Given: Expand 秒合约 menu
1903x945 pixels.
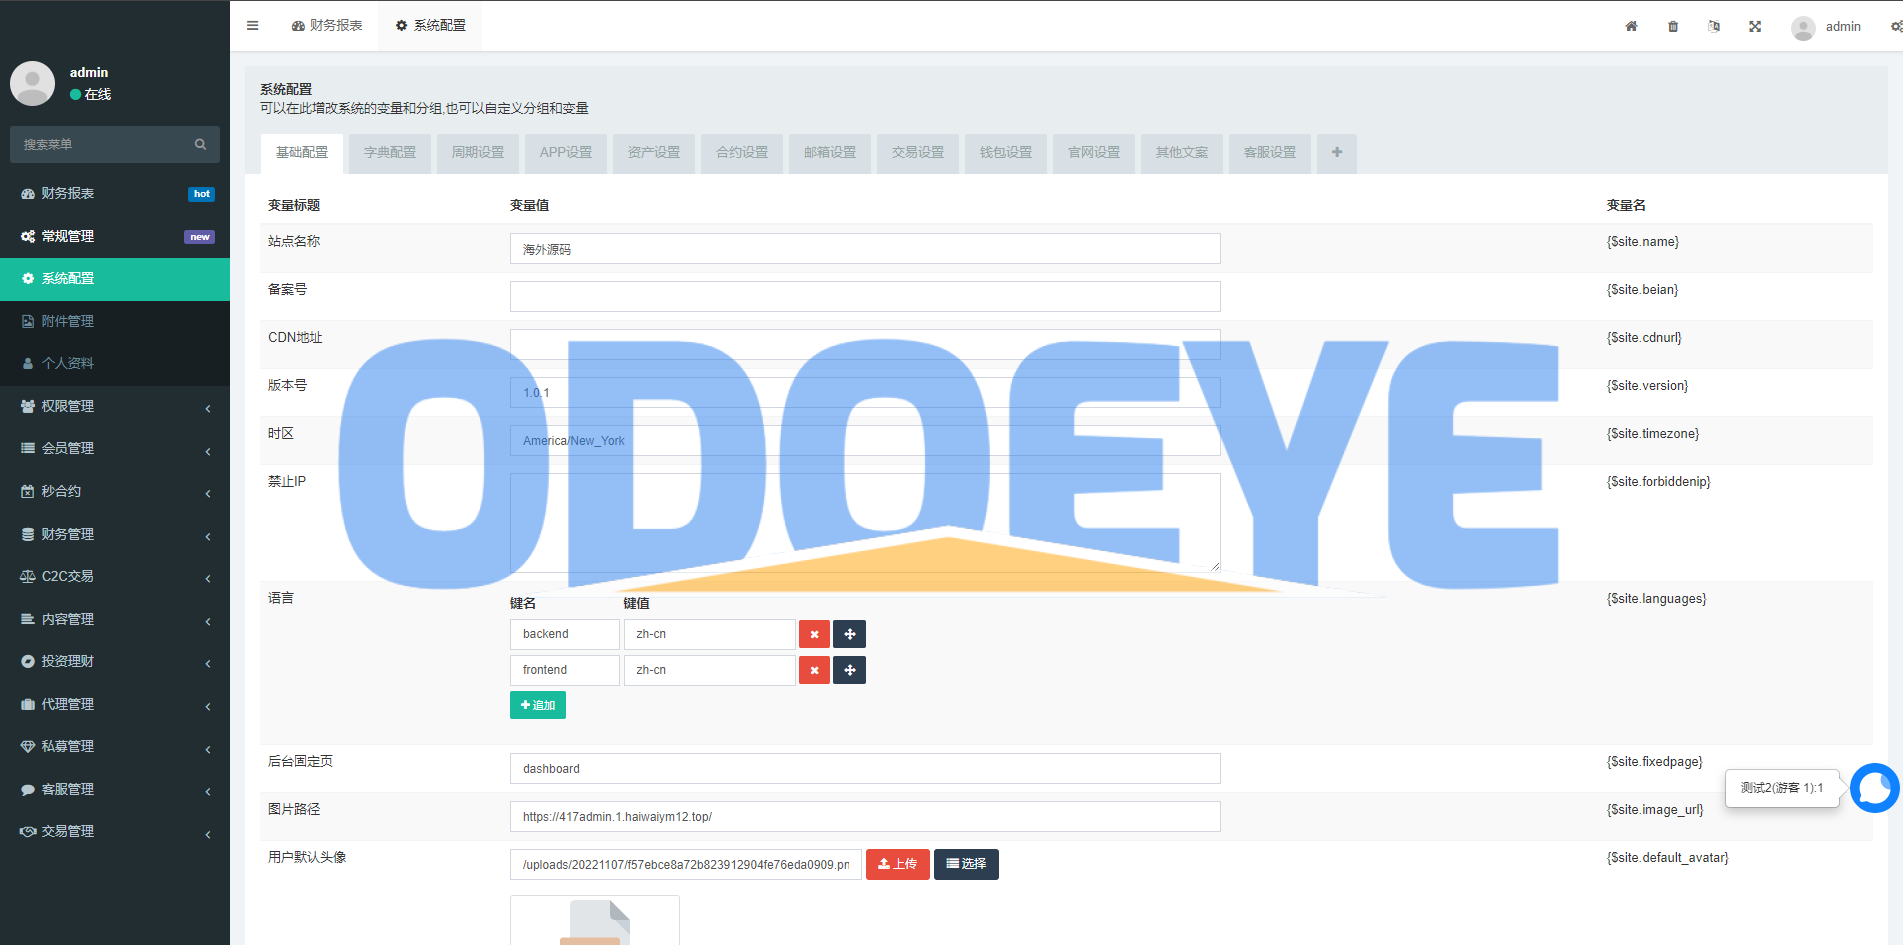Looking at the screenshot, I should coord(115,491).
